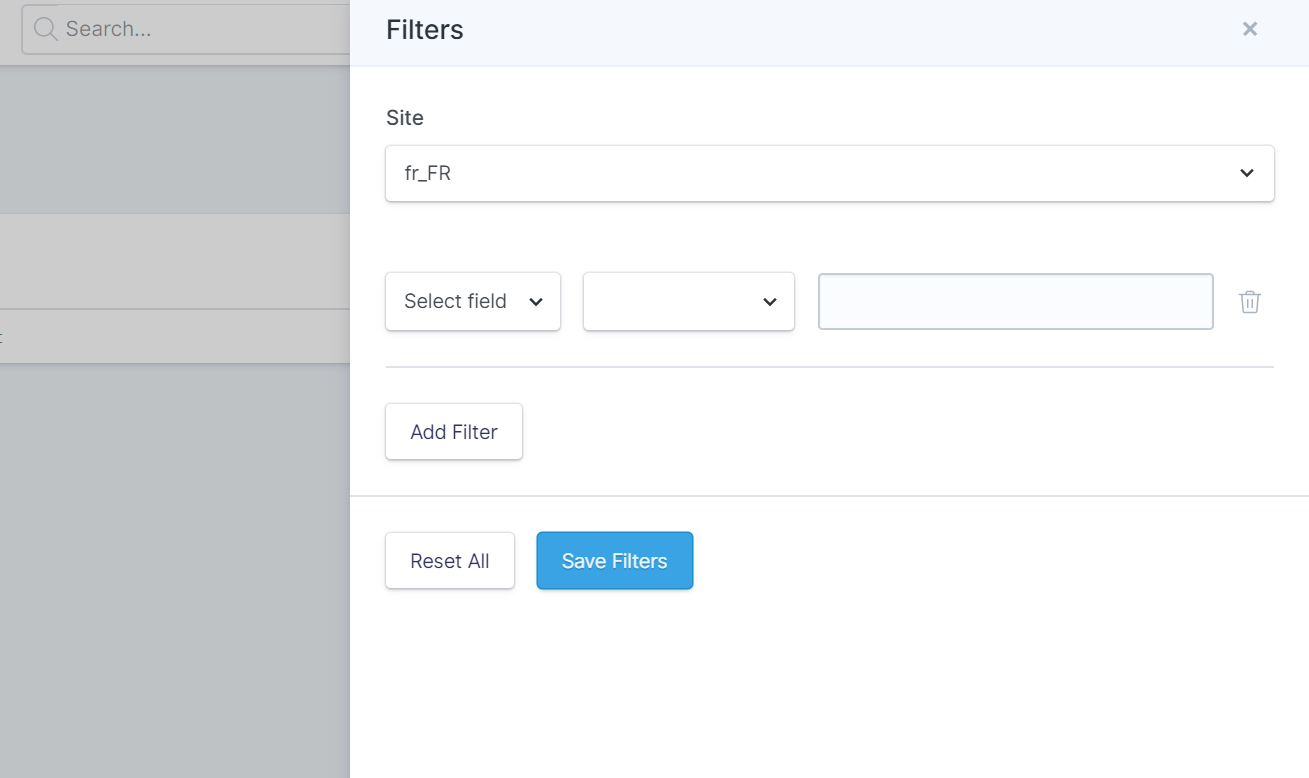This screenshot has height=778, width=1309.
Task: Pick a comparison operator for the filter
Action: coord(688,301)
